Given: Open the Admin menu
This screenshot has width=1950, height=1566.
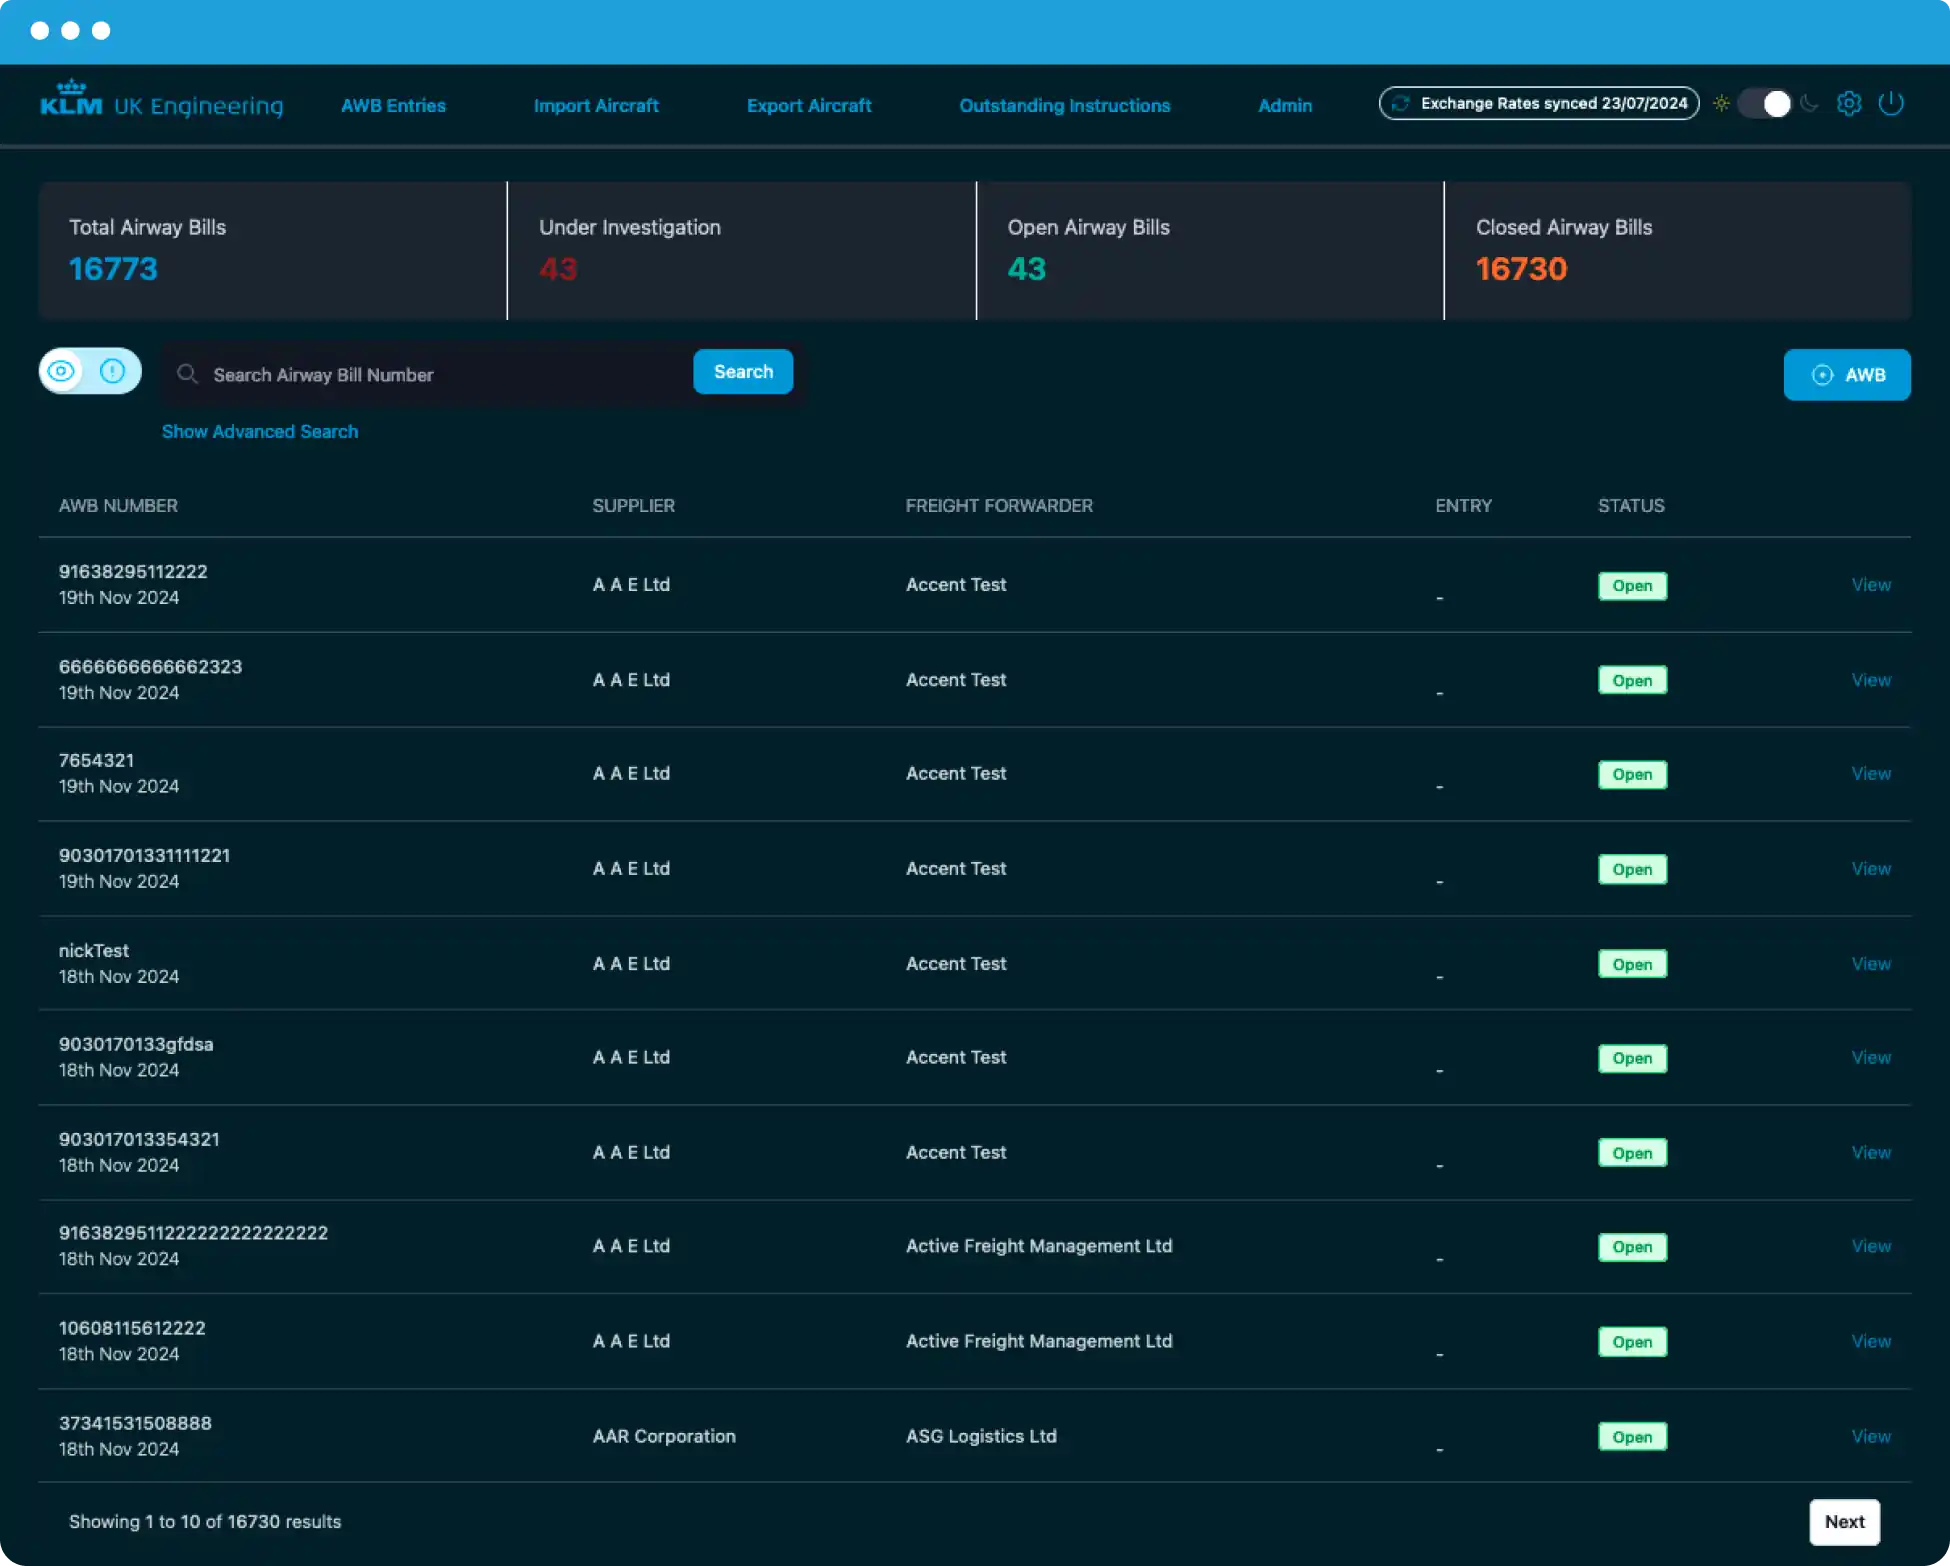Looking at the screenshot, I should point(1285,105).
